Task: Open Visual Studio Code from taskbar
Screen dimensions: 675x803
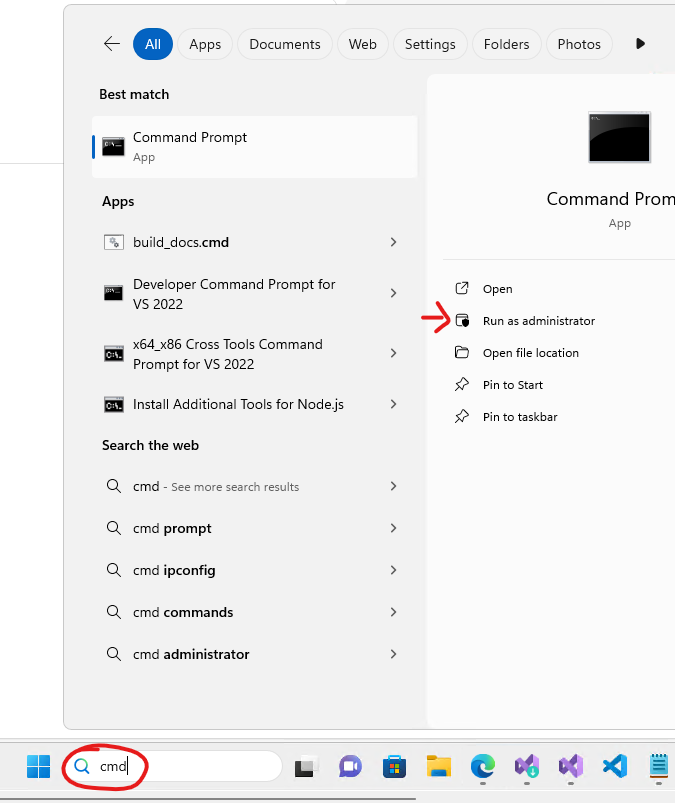Action: pyautogui.click(x=615, y=766)
